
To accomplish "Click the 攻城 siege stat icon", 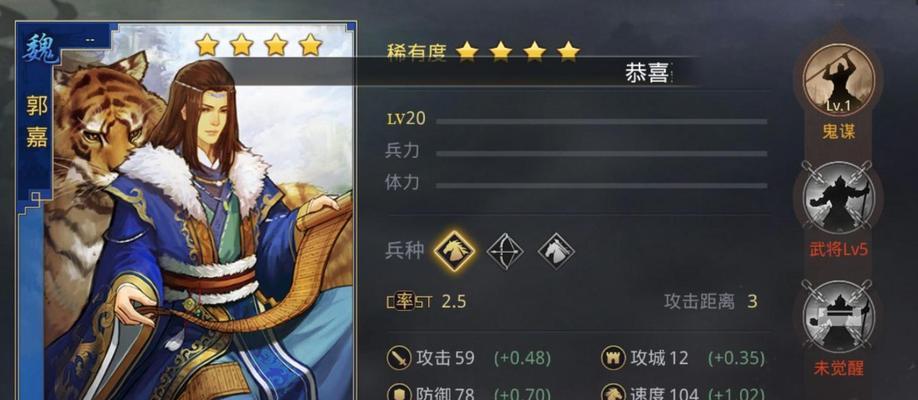I will click(x=613, y=357).
